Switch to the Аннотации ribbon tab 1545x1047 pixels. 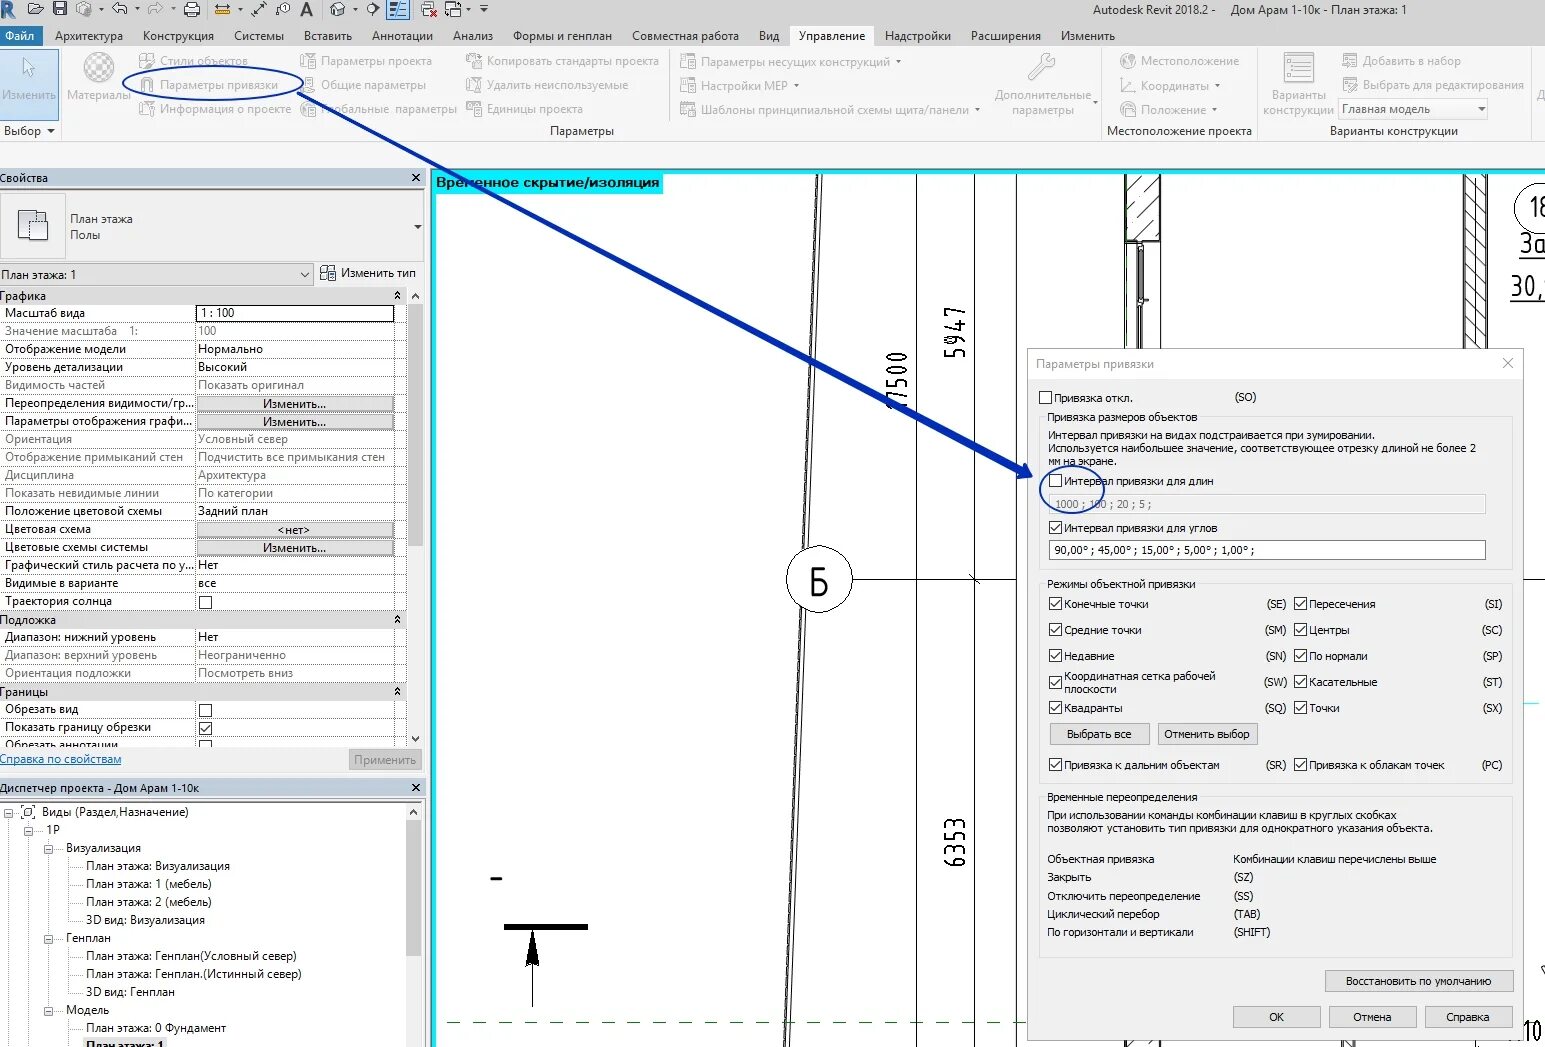(402, 35)
